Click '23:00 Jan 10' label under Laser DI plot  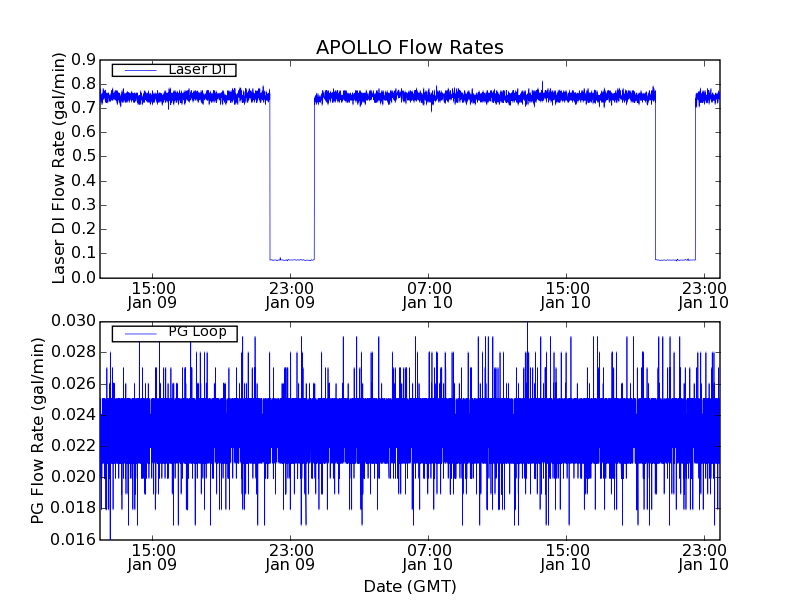(x=704, y=296)
